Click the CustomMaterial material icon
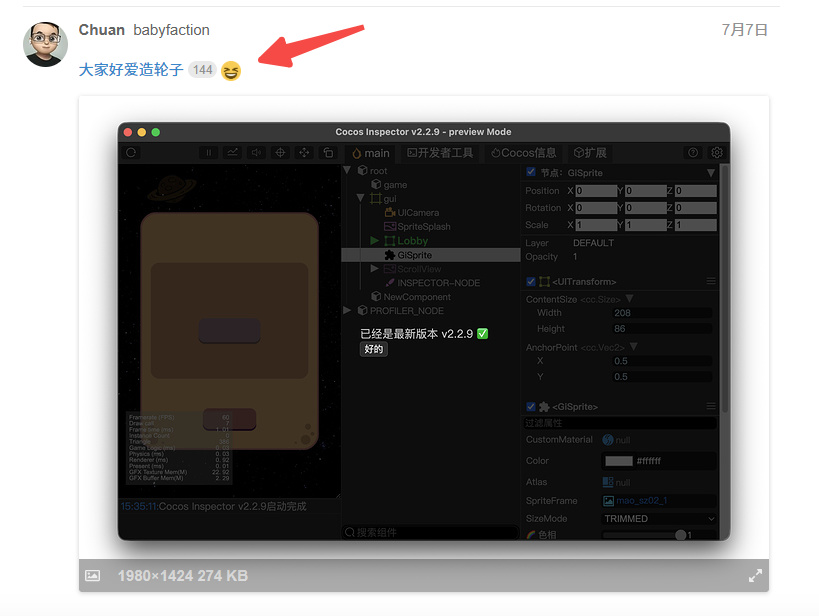This screenshot has width=819, height=616. 607,440
